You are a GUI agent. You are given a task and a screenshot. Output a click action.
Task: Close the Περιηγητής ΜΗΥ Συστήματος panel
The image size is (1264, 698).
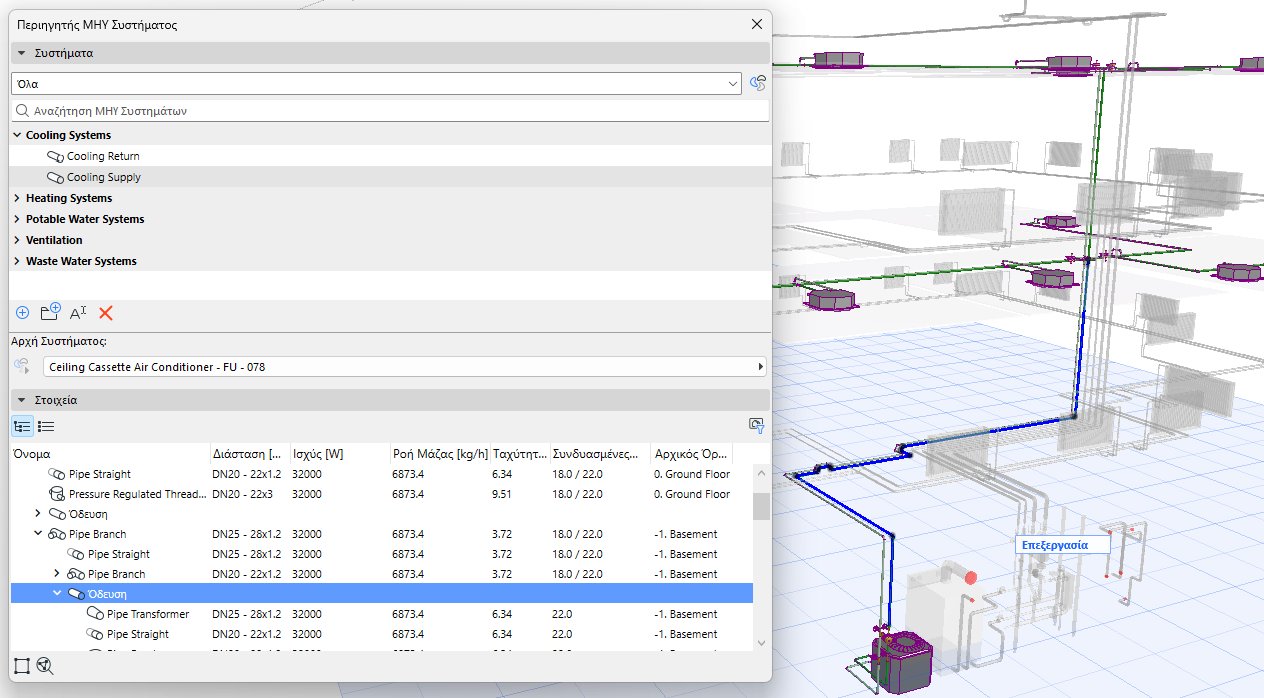pos(756,24)
